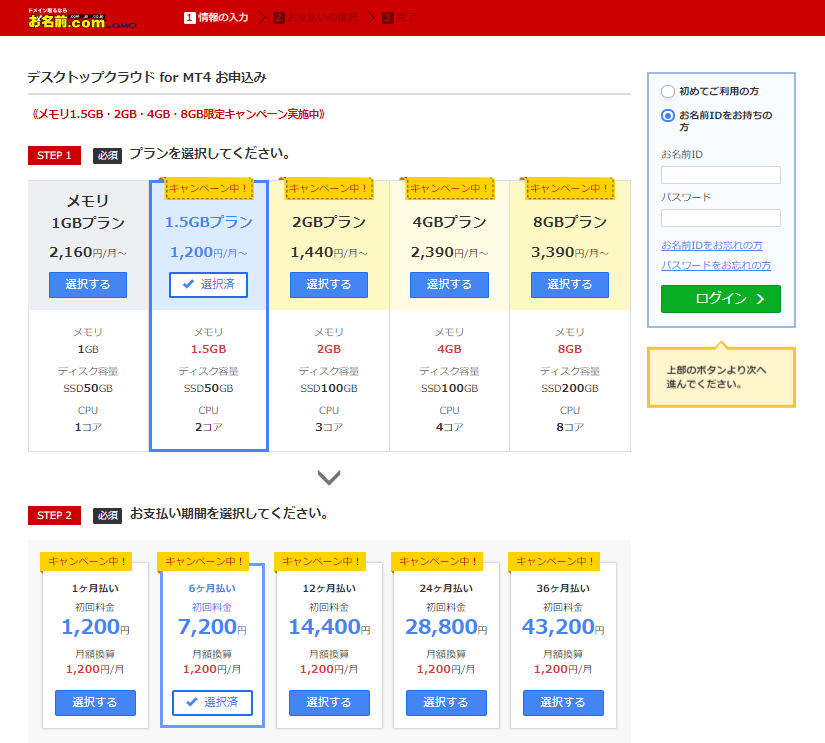Choose the 4GBプラン 選択する button
This screenshot has height=743, width=825.
pyautogui.click(x=449, y=285)
